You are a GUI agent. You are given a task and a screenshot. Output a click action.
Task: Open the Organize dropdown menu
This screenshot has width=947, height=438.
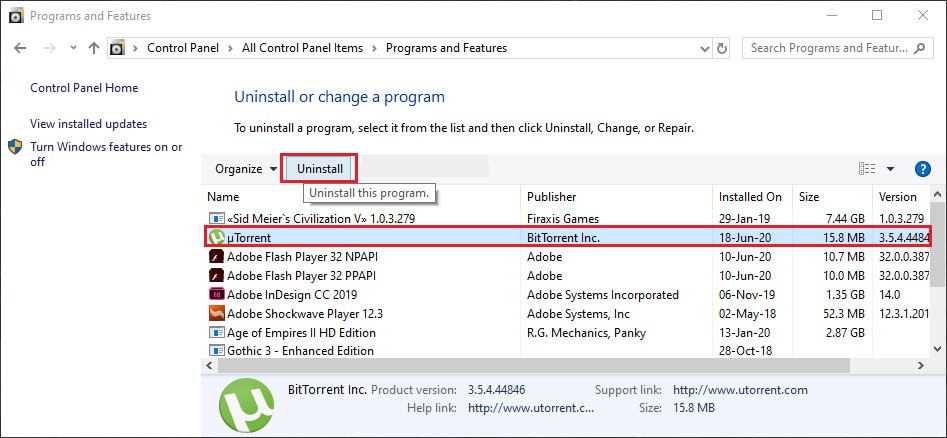[246, 169]
